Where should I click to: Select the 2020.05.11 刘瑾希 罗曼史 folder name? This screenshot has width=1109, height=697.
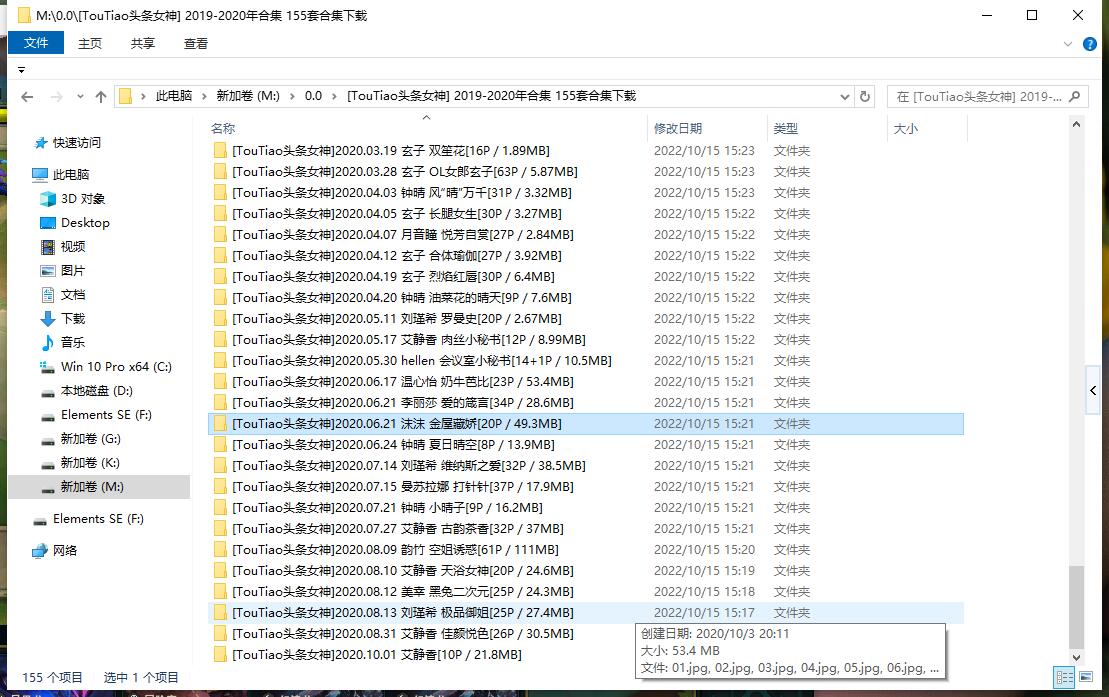click(397, 318)
